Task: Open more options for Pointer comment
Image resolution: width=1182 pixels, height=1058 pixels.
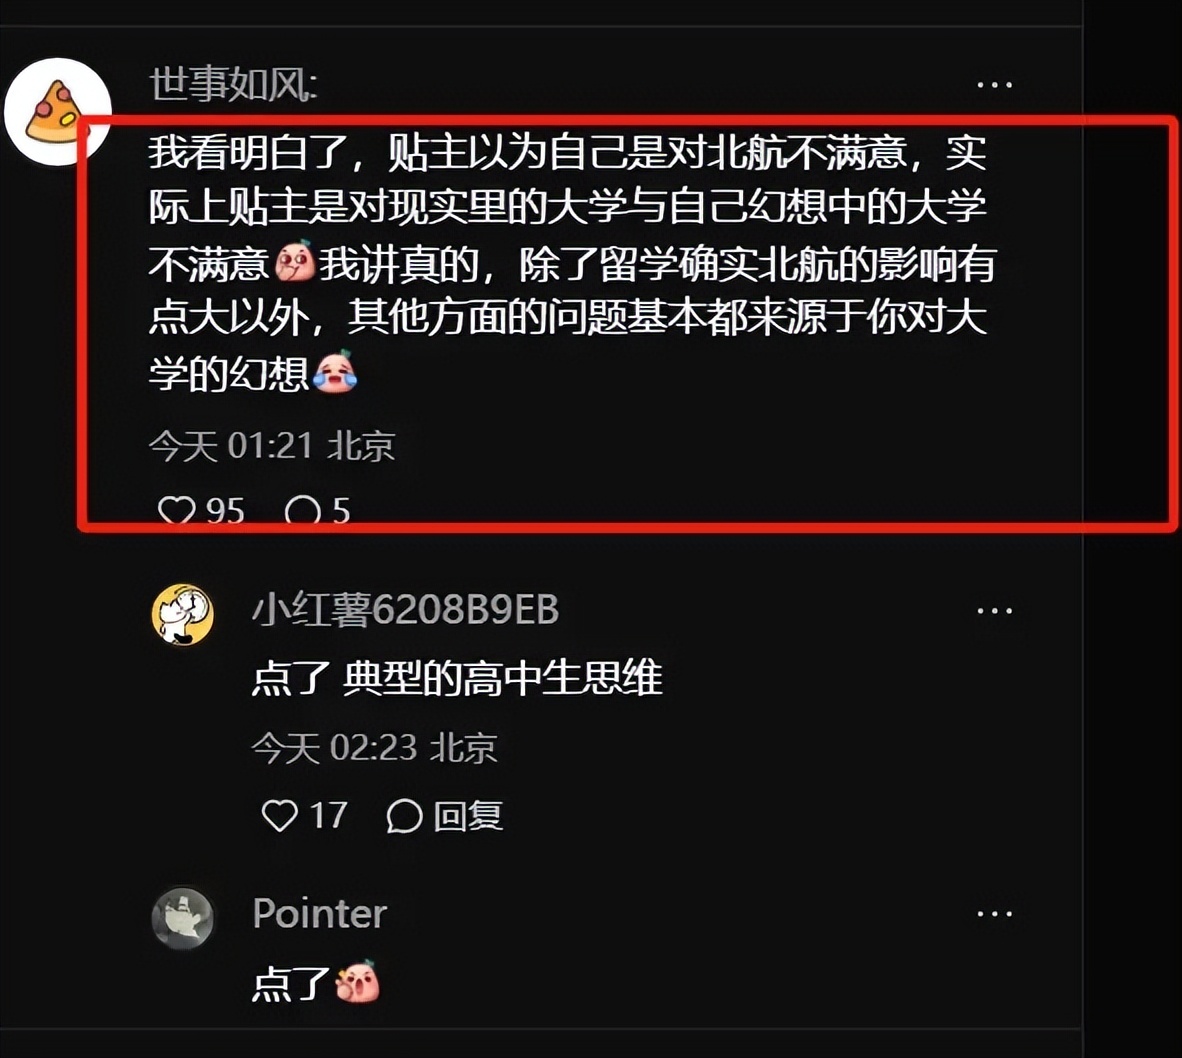Action: click(x=994, y=914)
